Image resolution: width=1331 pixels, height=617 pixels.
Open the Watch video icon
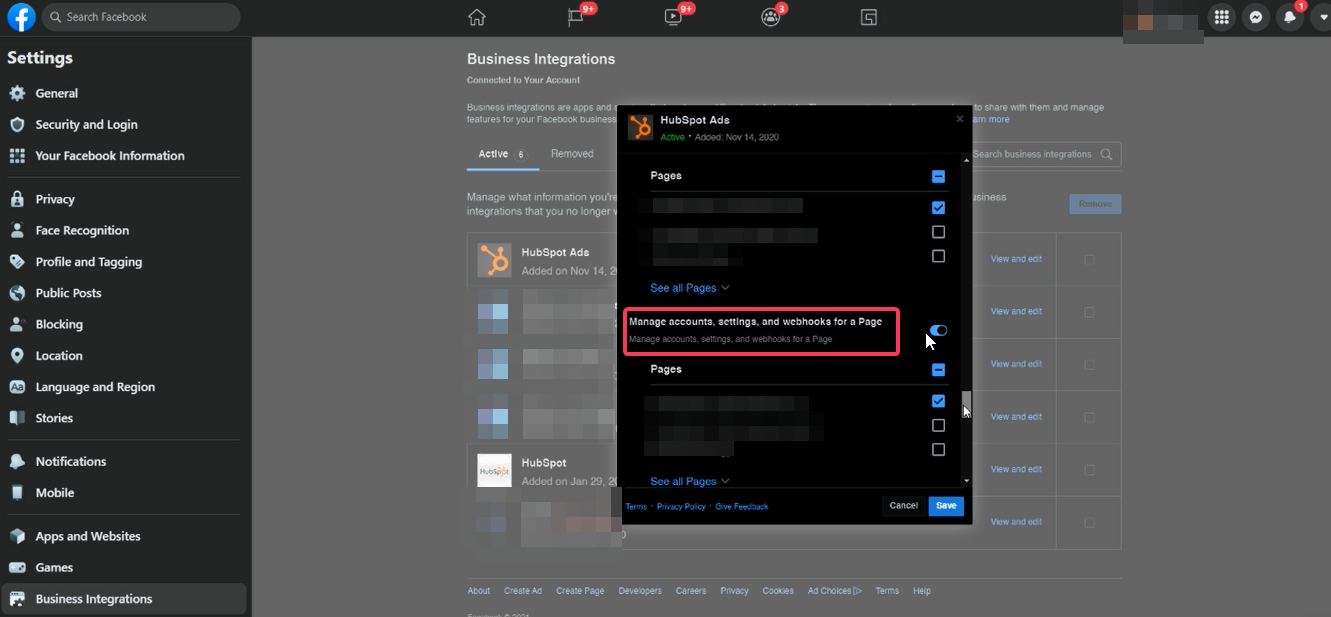point(672,17)
